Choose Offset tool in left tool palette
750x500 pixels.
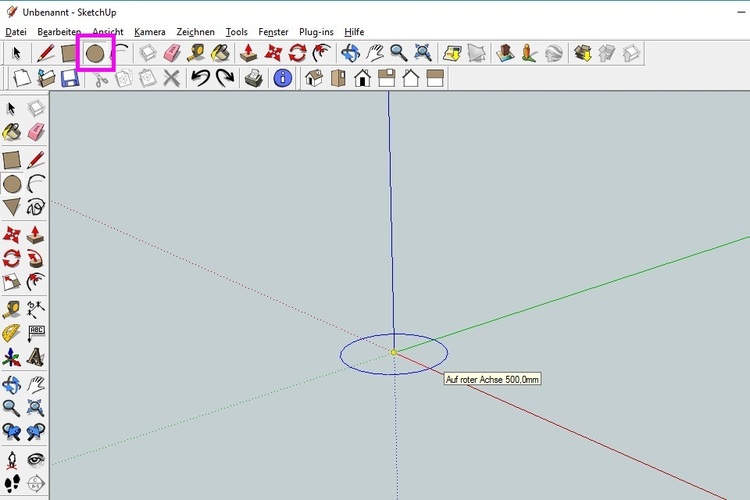coord(36,282)
